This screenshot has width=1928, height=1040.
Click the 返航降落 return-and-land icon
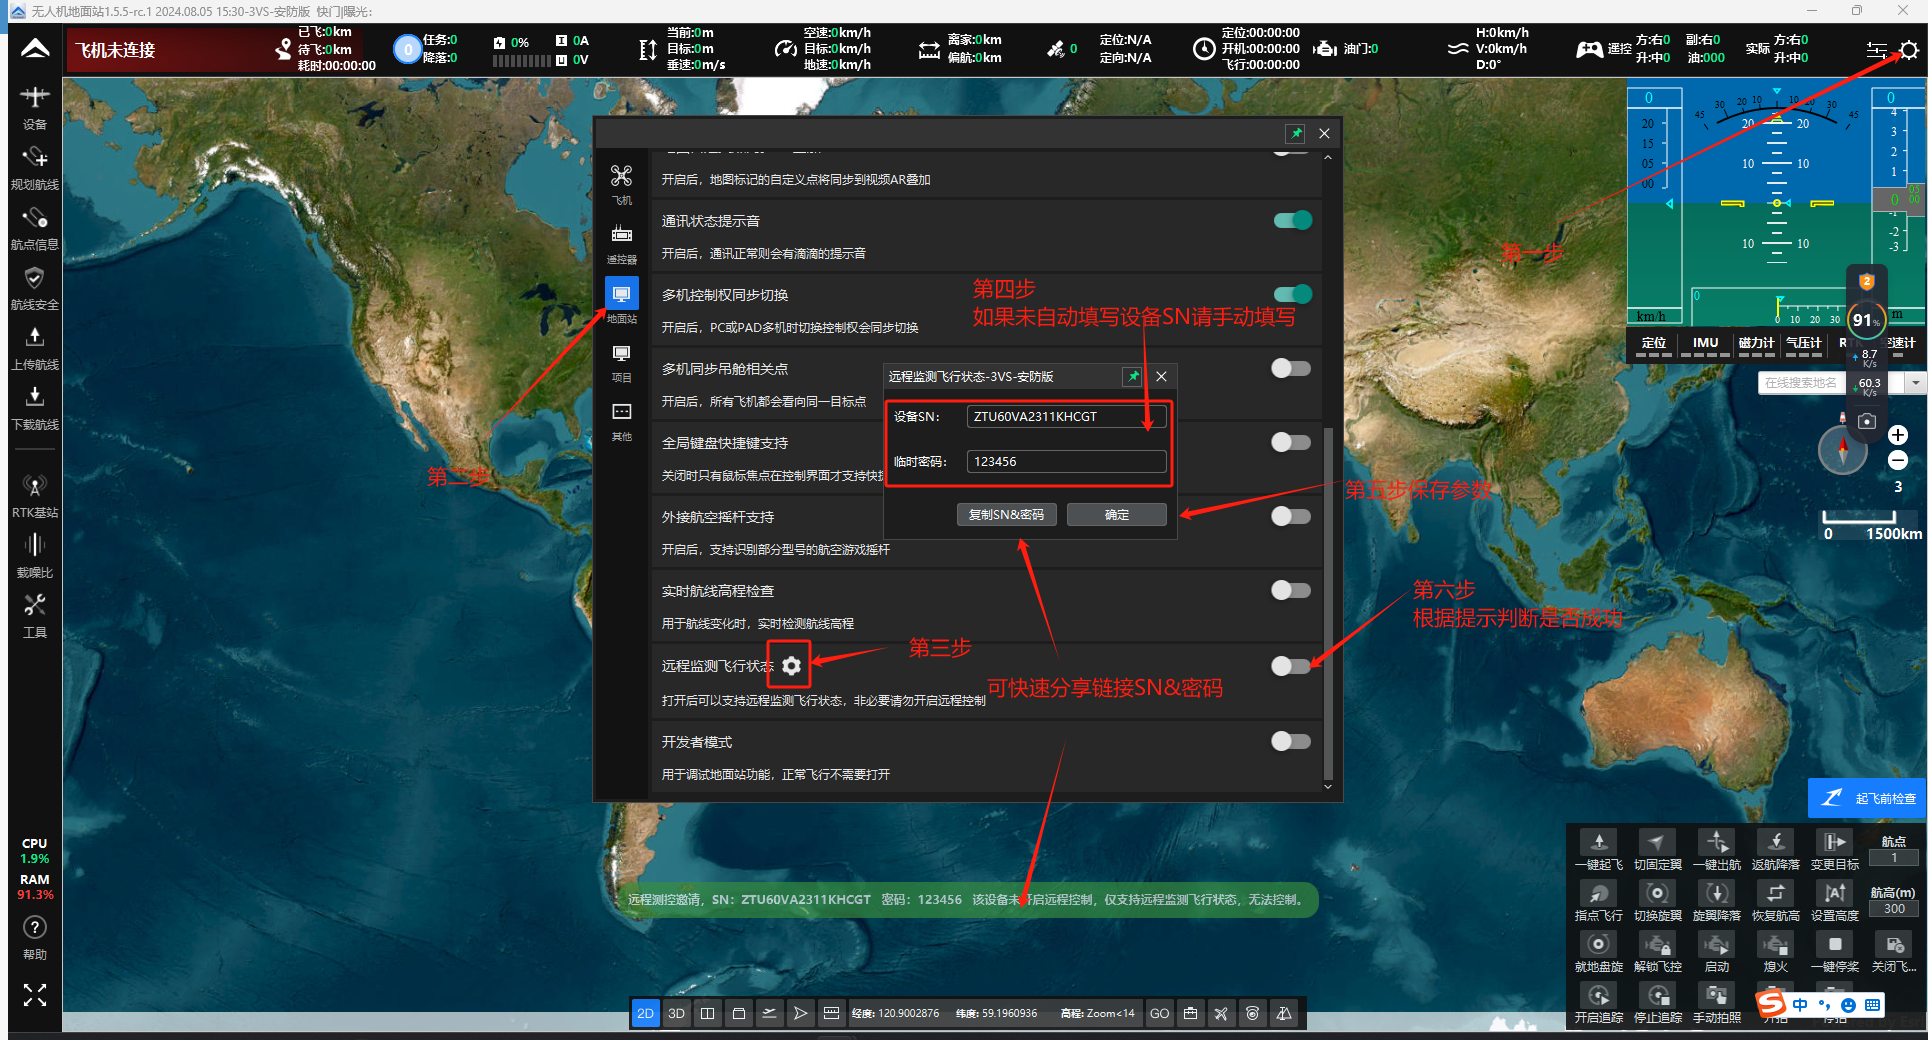[x=1775, y=842]
